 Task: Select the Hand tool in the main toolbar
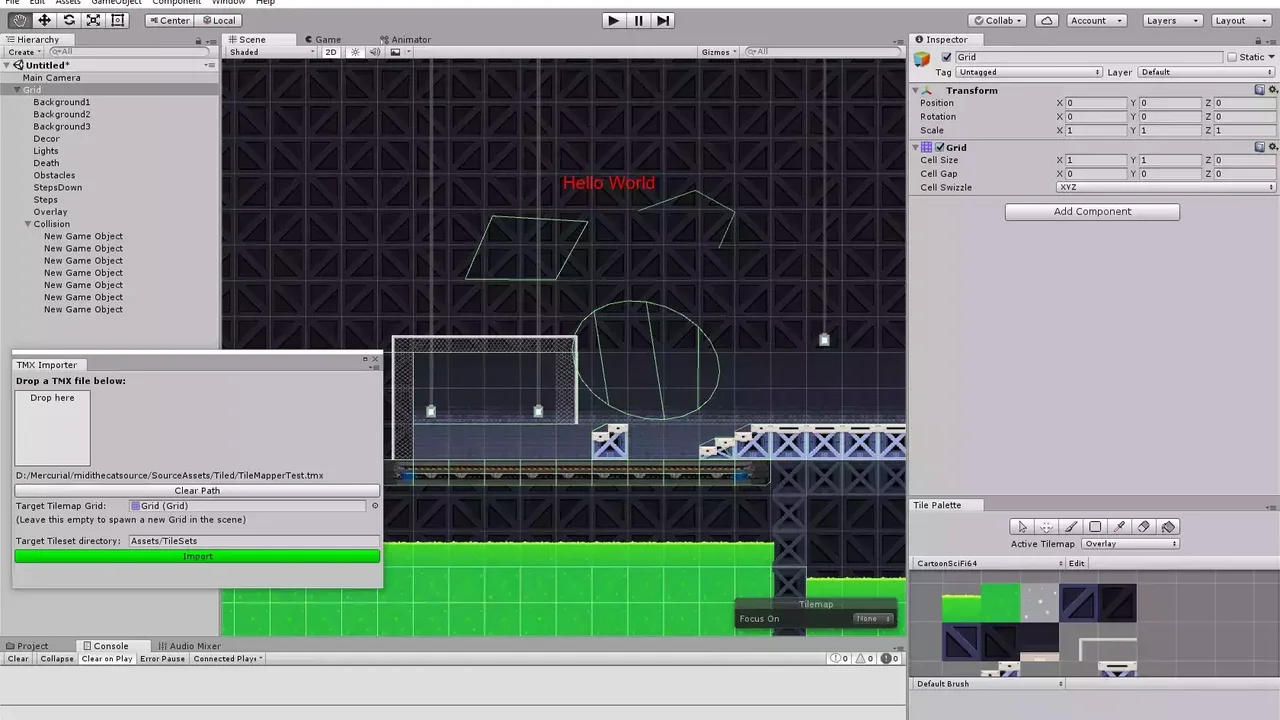(x=20, y=20)
